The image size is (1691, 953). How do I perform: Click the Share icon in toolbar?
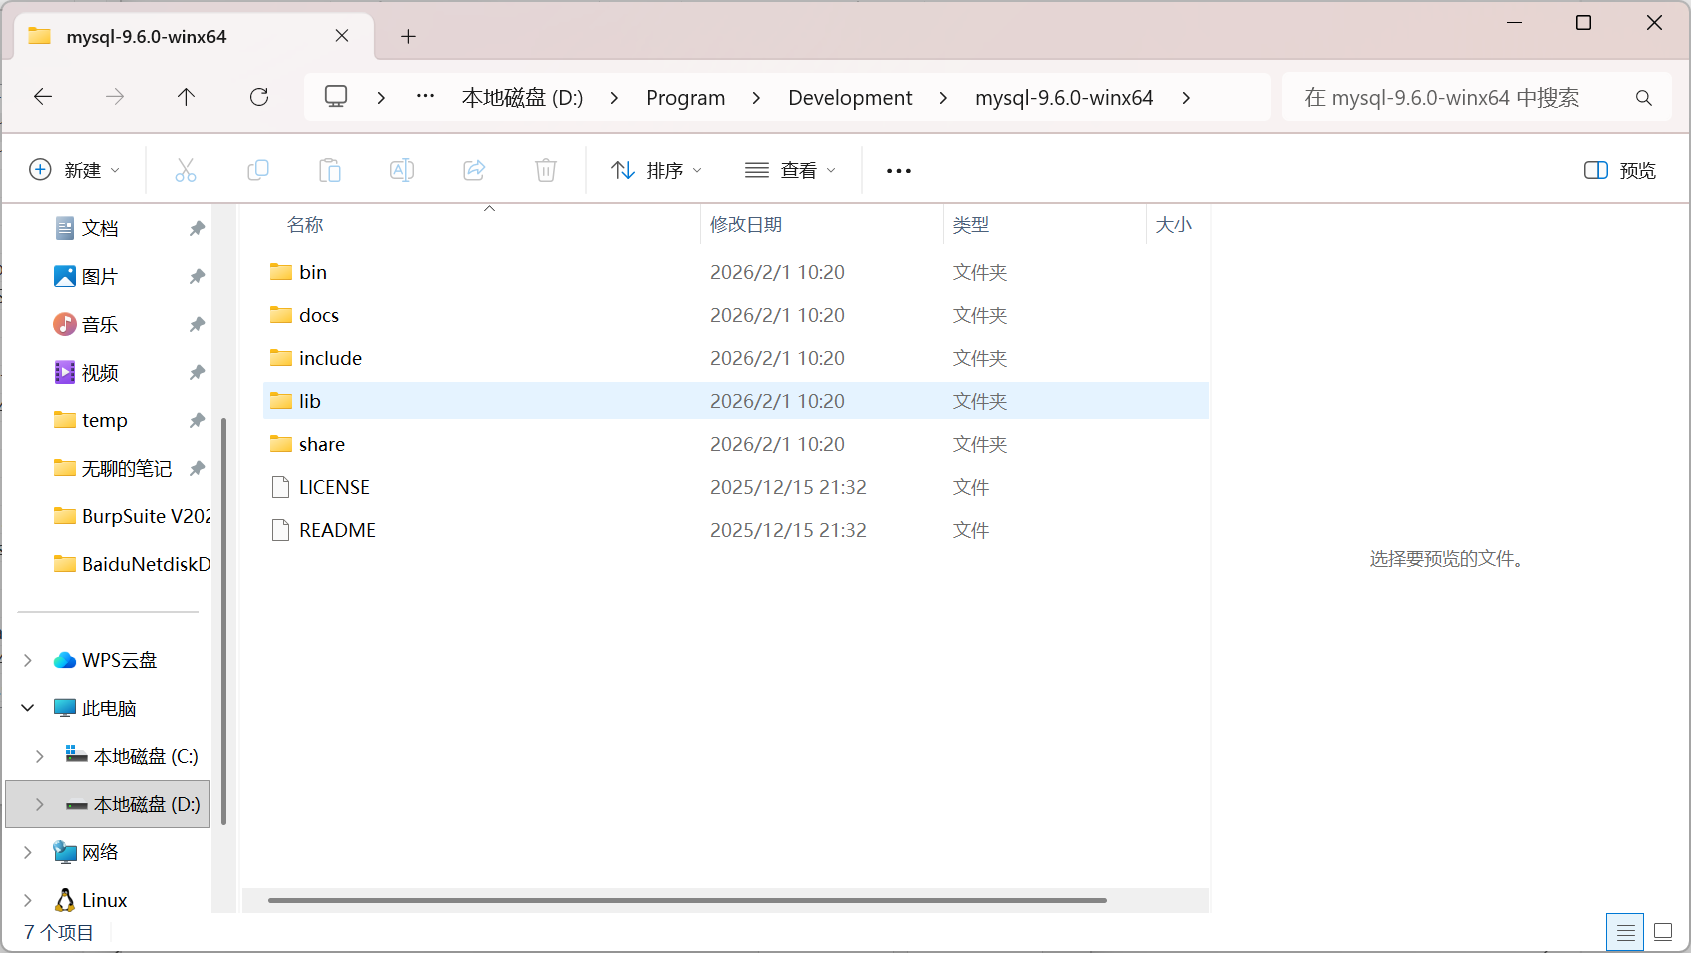coord(474,170)
